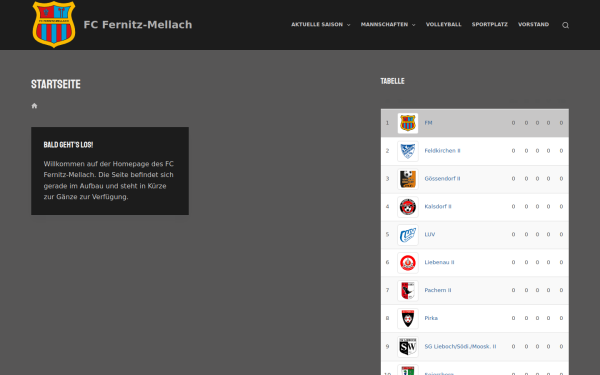Open the Vorstand menu item
The image size is (600, 375).
point(533,24)
